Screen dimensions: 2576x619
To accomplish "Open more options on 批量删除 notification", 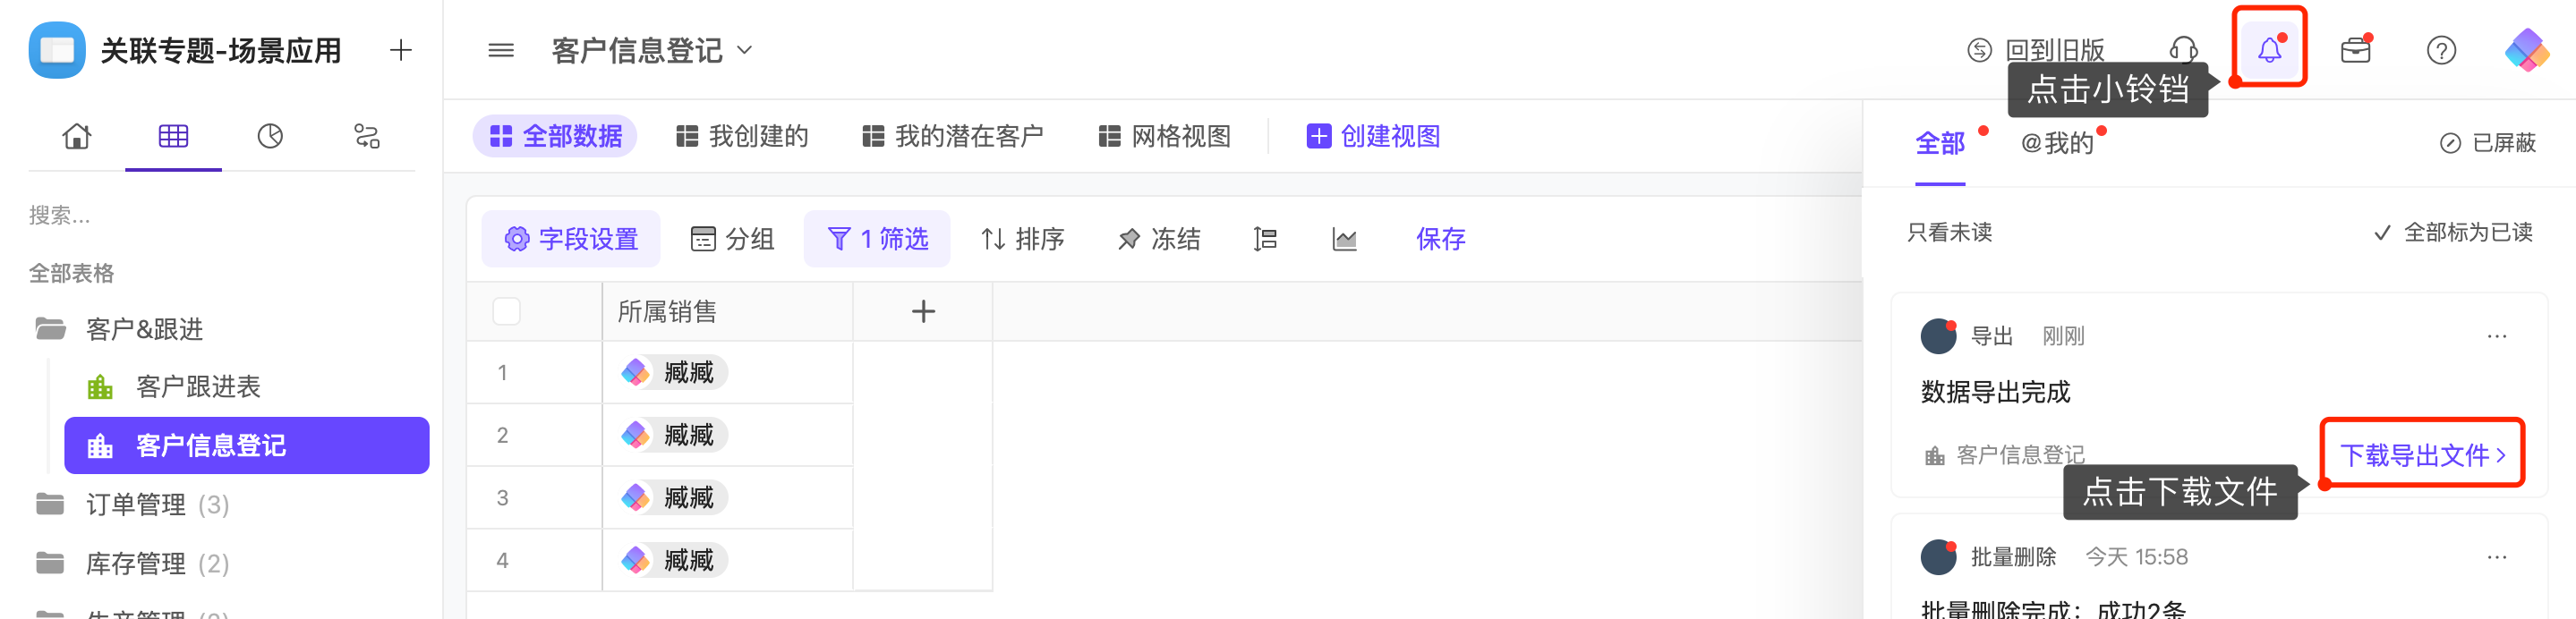I will pos(2496,557).
